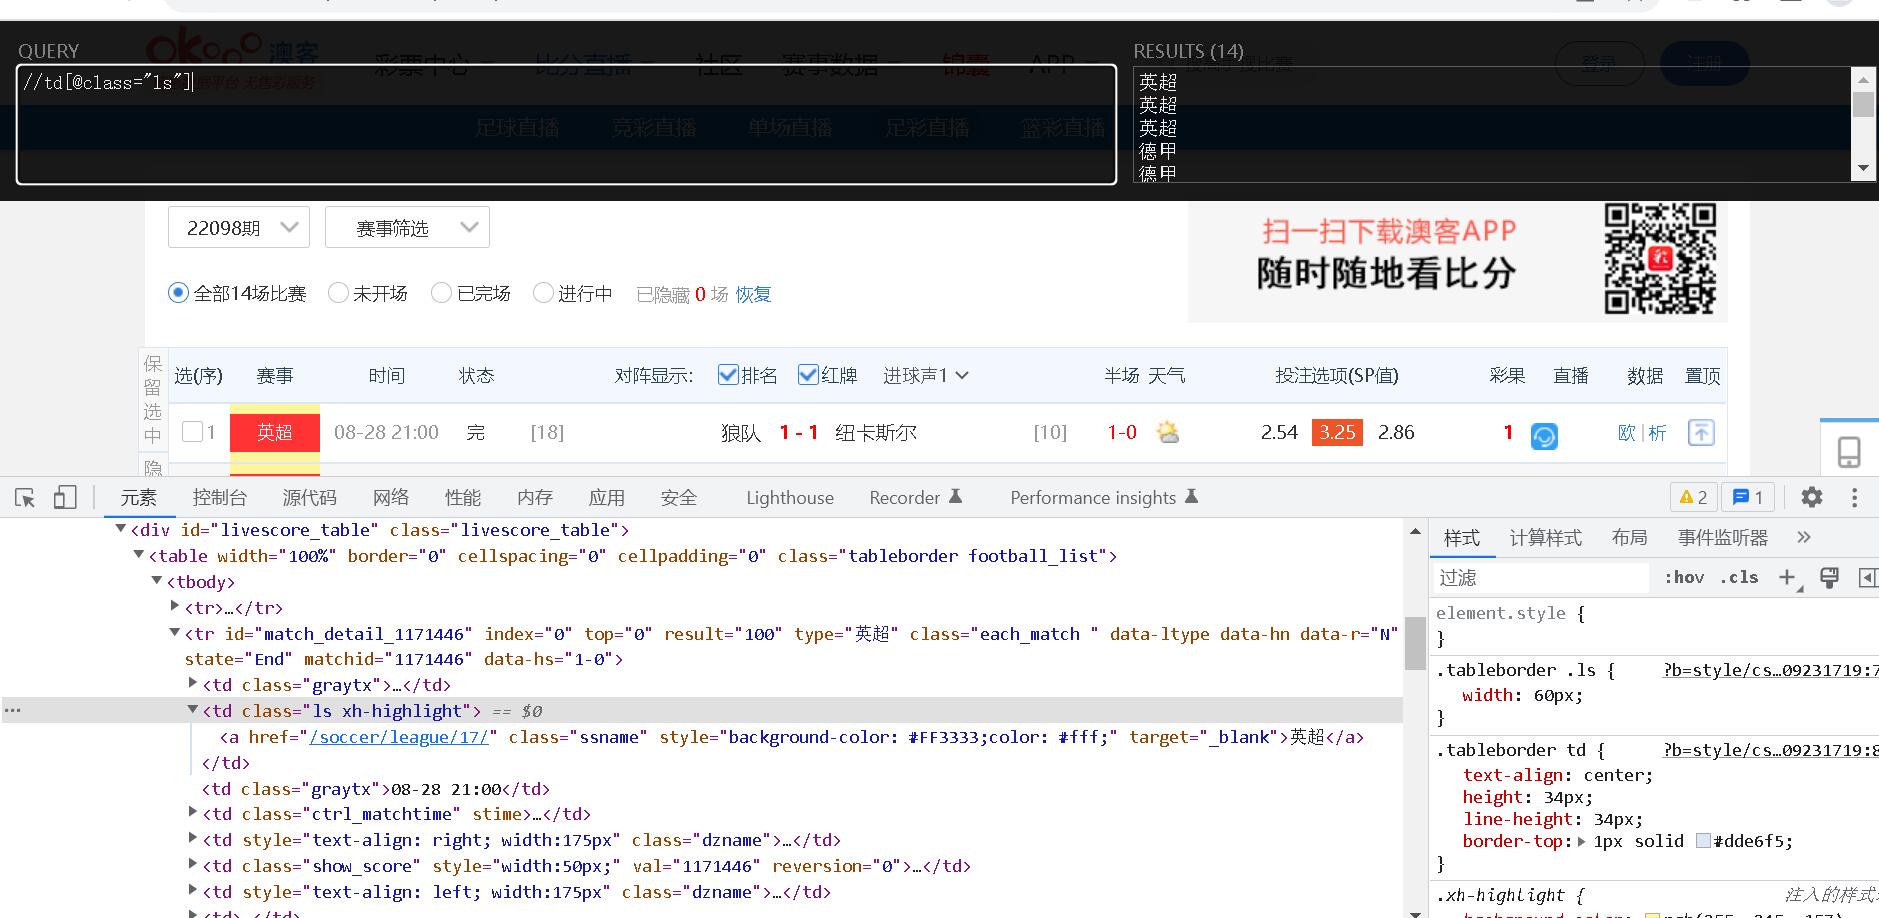The height and width of the screenshot is (918, 1879).
Task: Open the 网络 tab
Action: [390, 498]
